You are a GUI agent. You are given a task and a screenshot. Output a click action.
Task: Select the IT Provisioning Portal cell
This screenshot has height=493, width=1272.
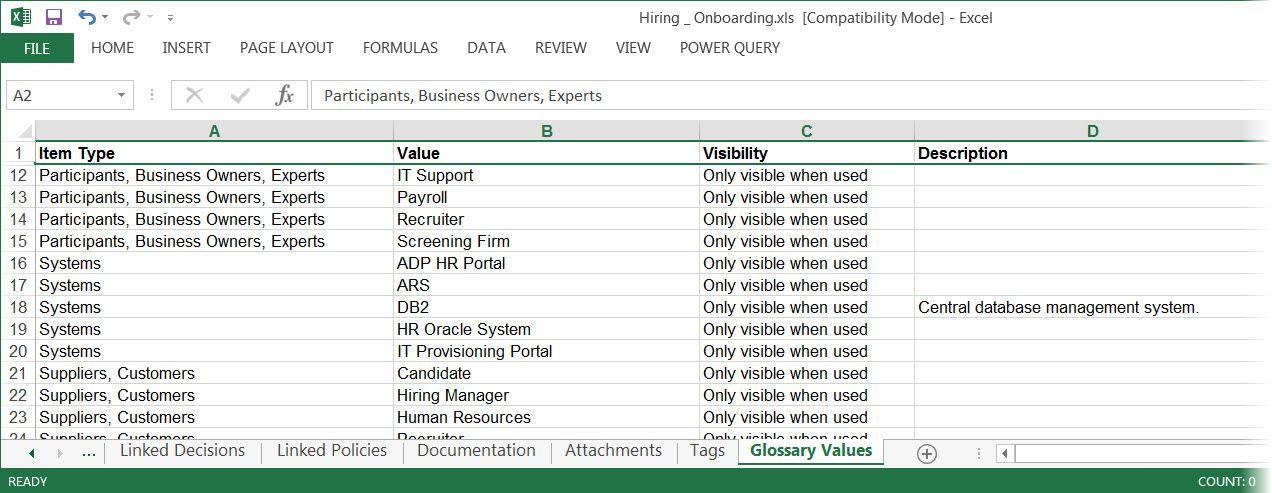coord(546,351)
